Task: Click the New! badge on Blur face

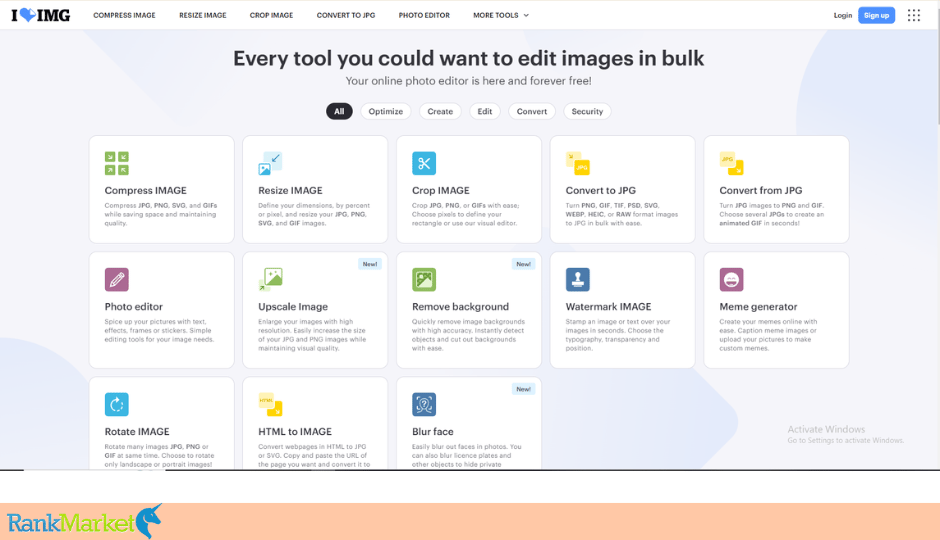Action: coord(523,390)
